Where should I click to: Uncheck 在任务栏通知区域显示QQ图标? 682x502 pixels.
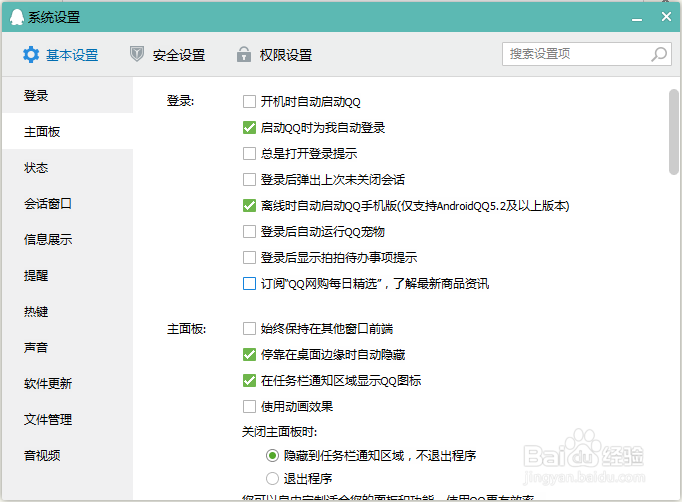coord(249,381)
